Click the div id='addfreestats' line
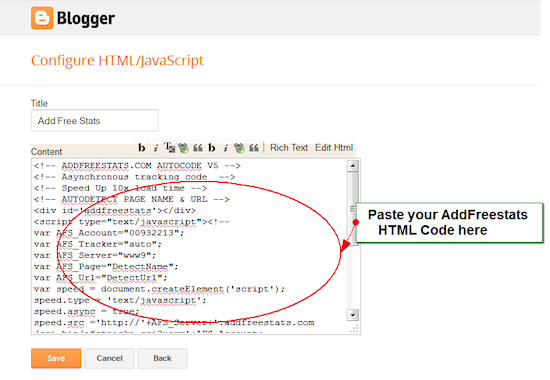 115,211
